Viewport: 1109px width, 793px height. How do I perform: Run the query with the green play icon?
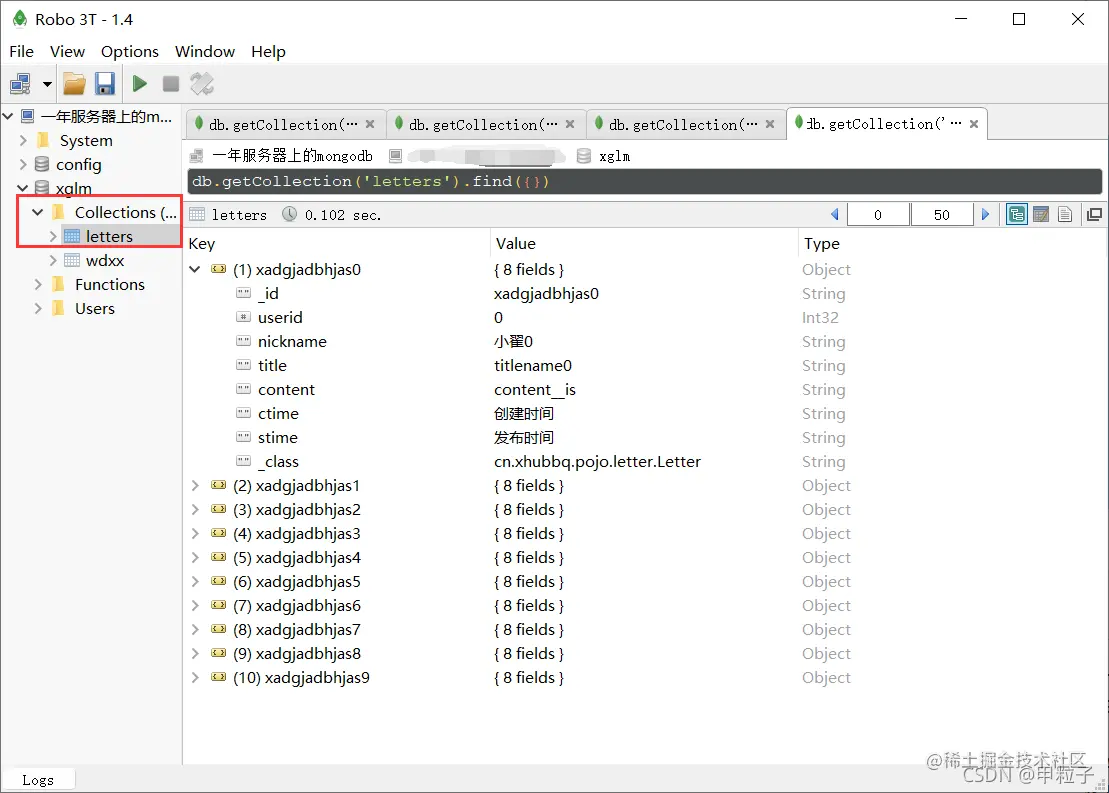(x=139, y=84)
